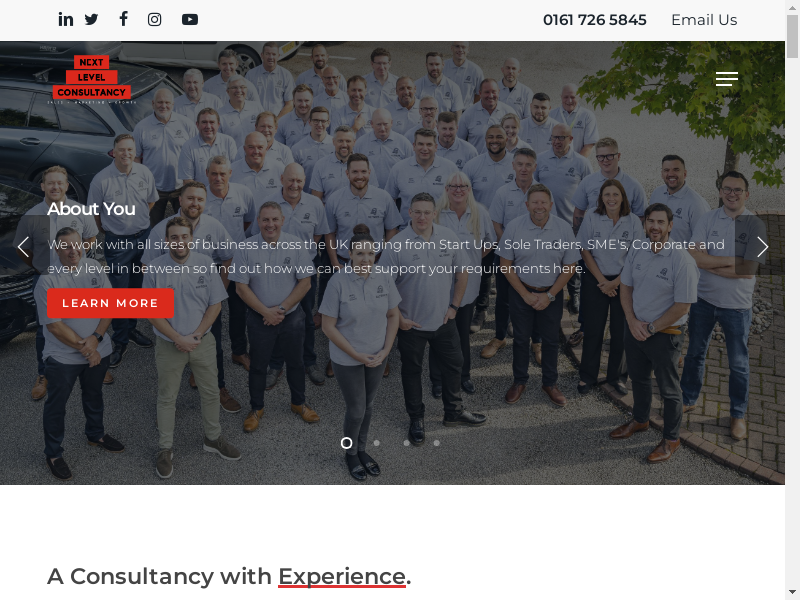Advance to the next slide arrow

click(x=762, y=247)
